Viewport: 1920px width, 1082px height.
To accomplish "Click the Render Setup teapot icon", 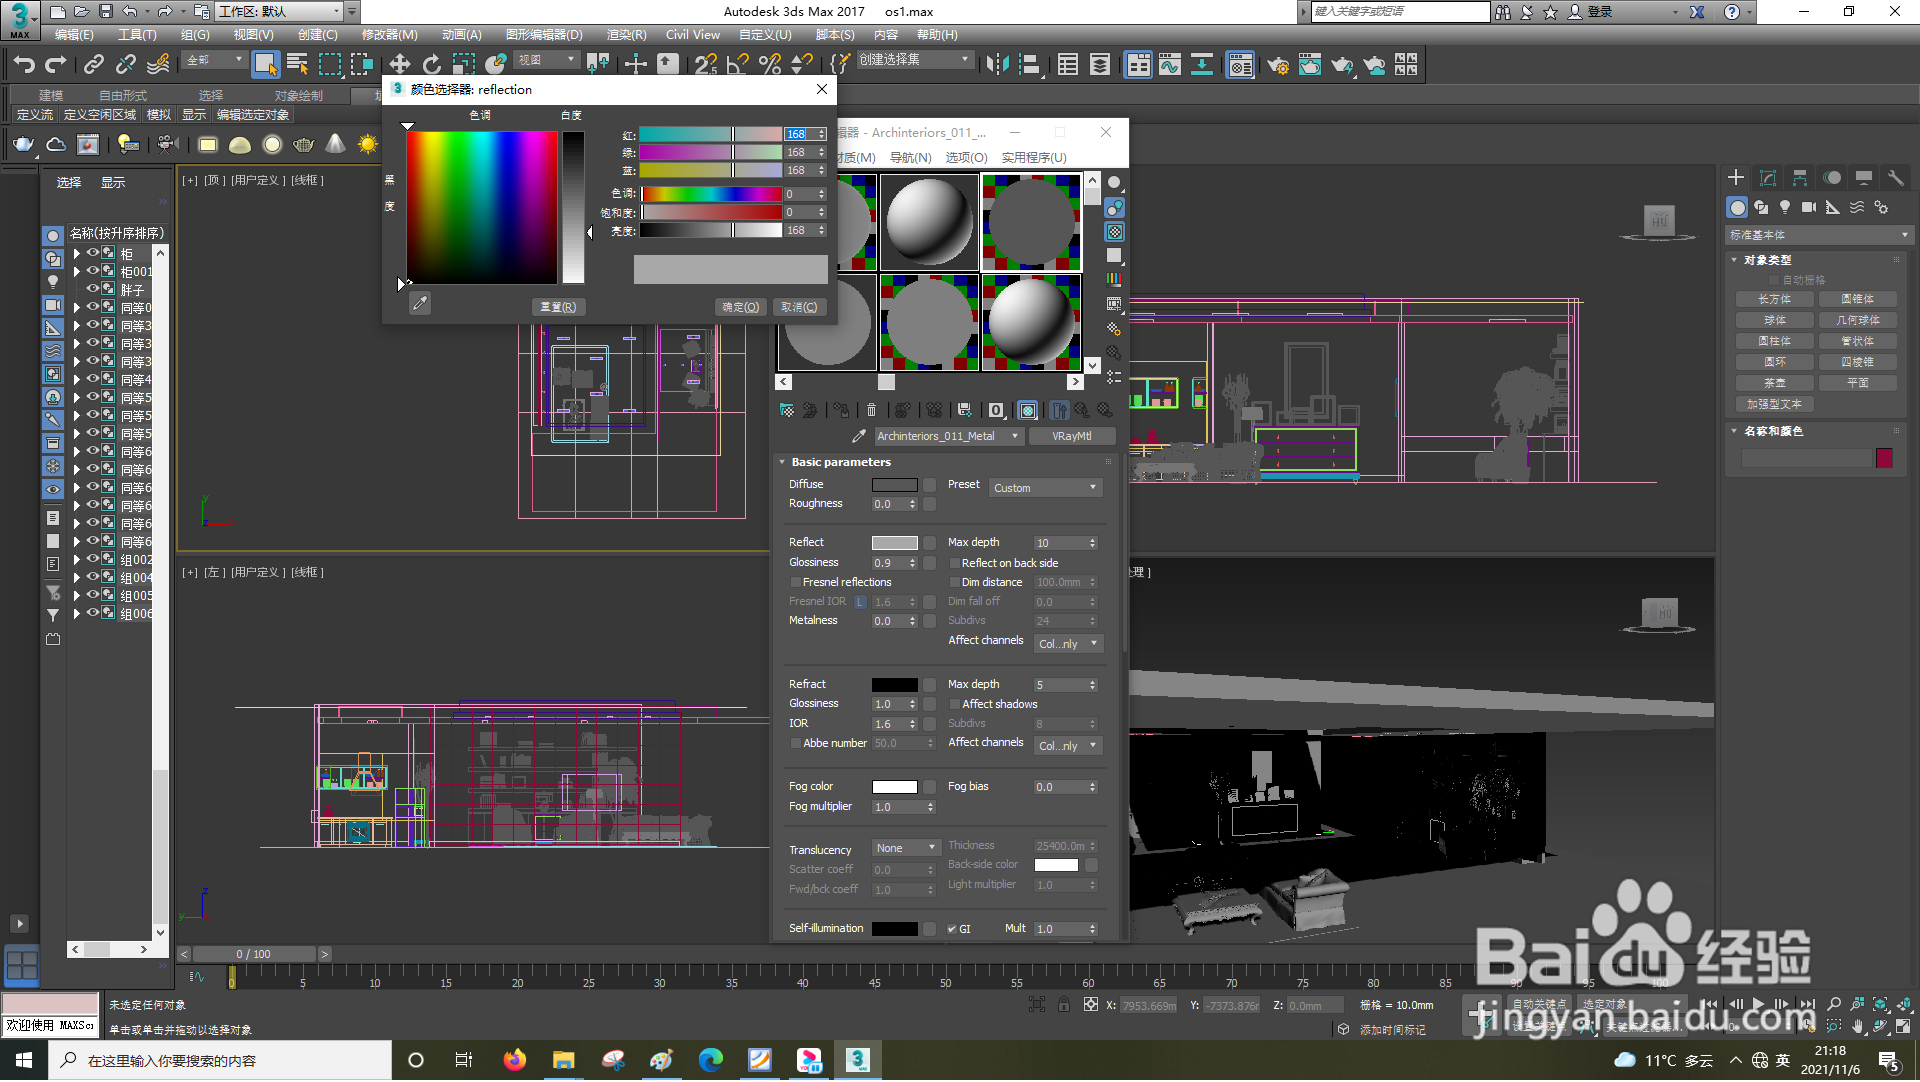I will coord(1277,66).
